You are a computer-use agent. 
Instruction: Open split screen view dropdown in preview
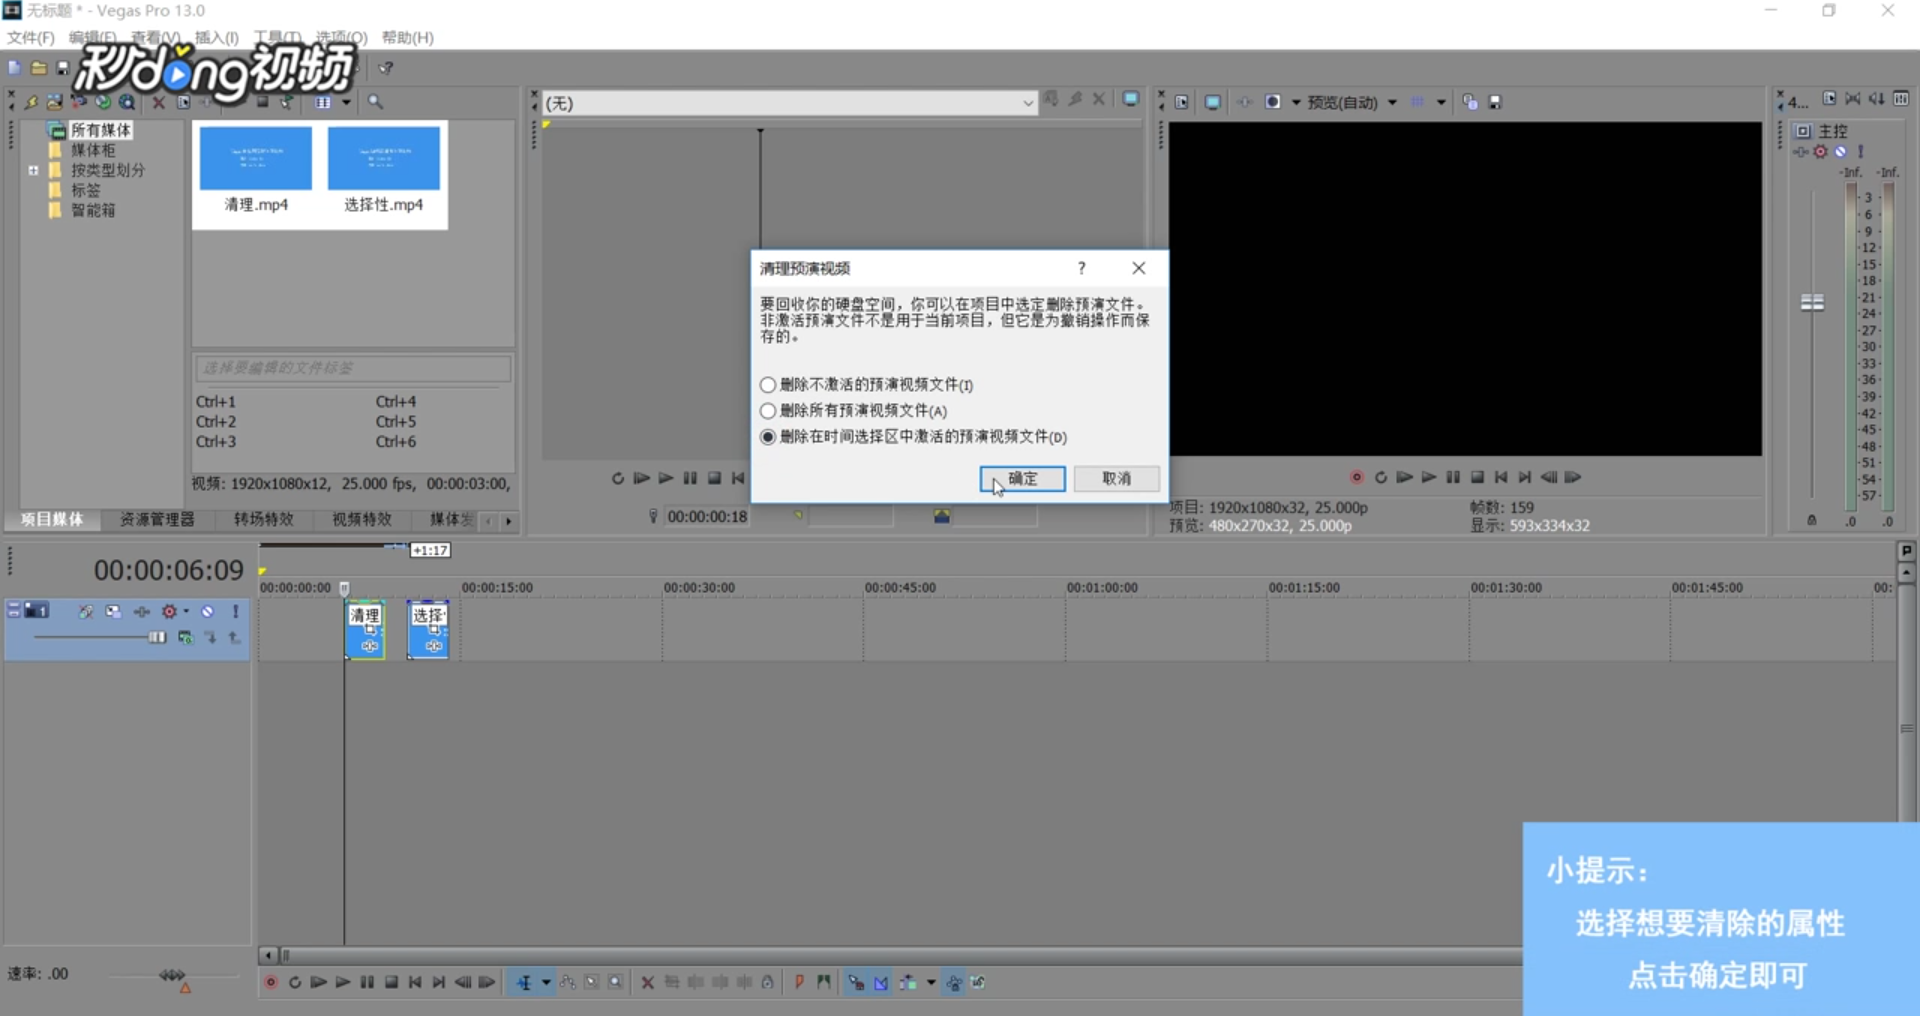pyautogui.click(x=1296, y=102)
